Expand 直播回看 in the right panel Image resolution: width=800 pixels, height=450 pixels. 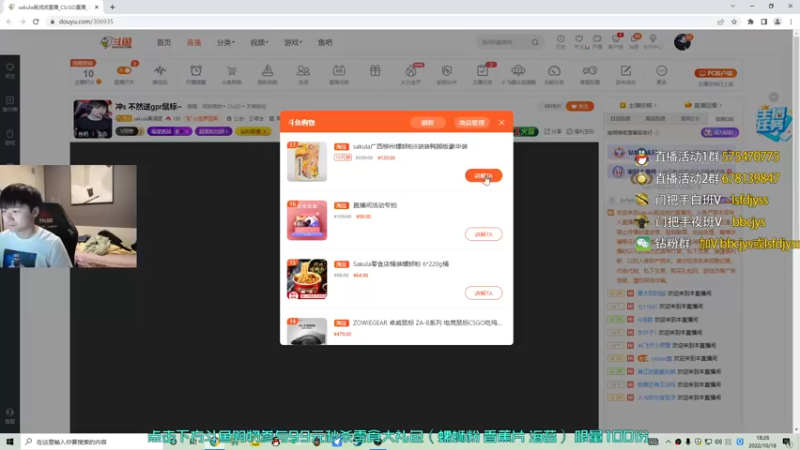point(704,105)
